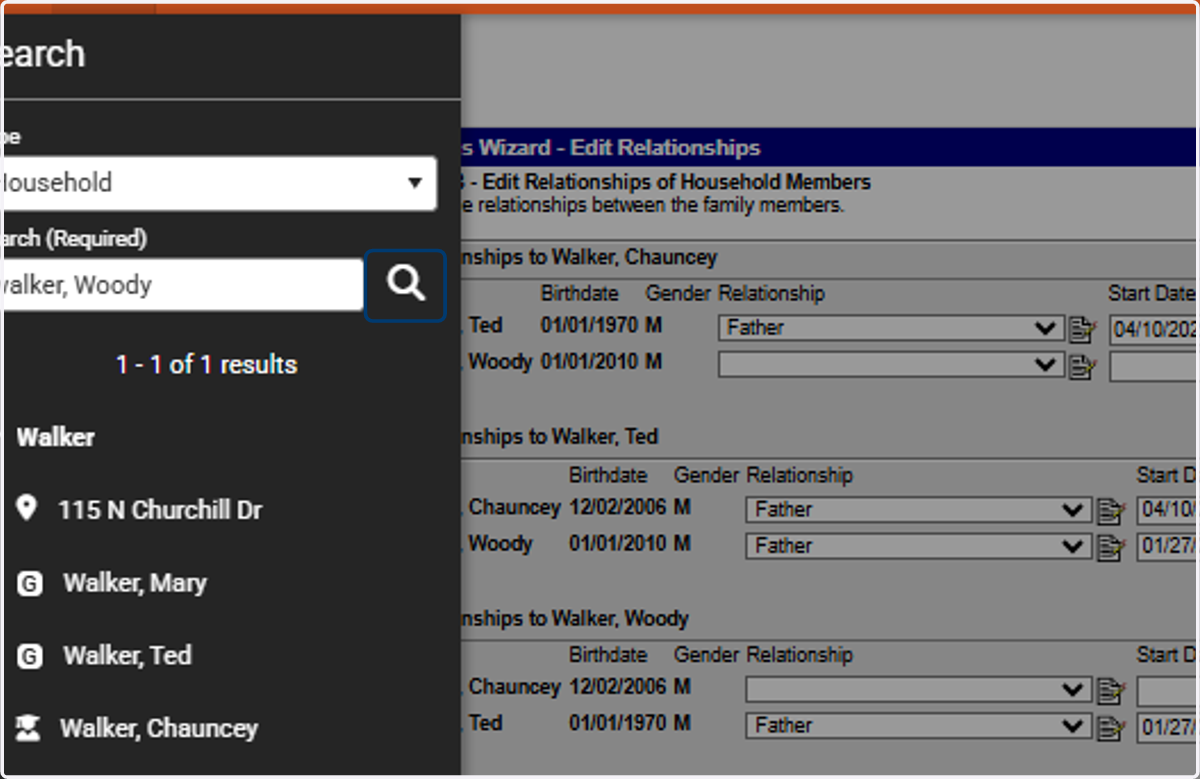This screenshot has width=1200, height=779.
Task: Open Woody's relationship dropdown under Walker, Ted
Action: click(x=919, y=547)
